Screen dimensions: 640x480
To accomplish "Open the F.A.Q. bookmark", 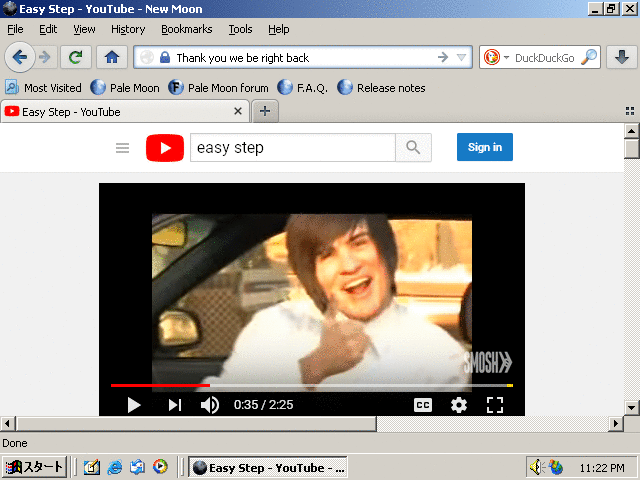I will point(302,88).
